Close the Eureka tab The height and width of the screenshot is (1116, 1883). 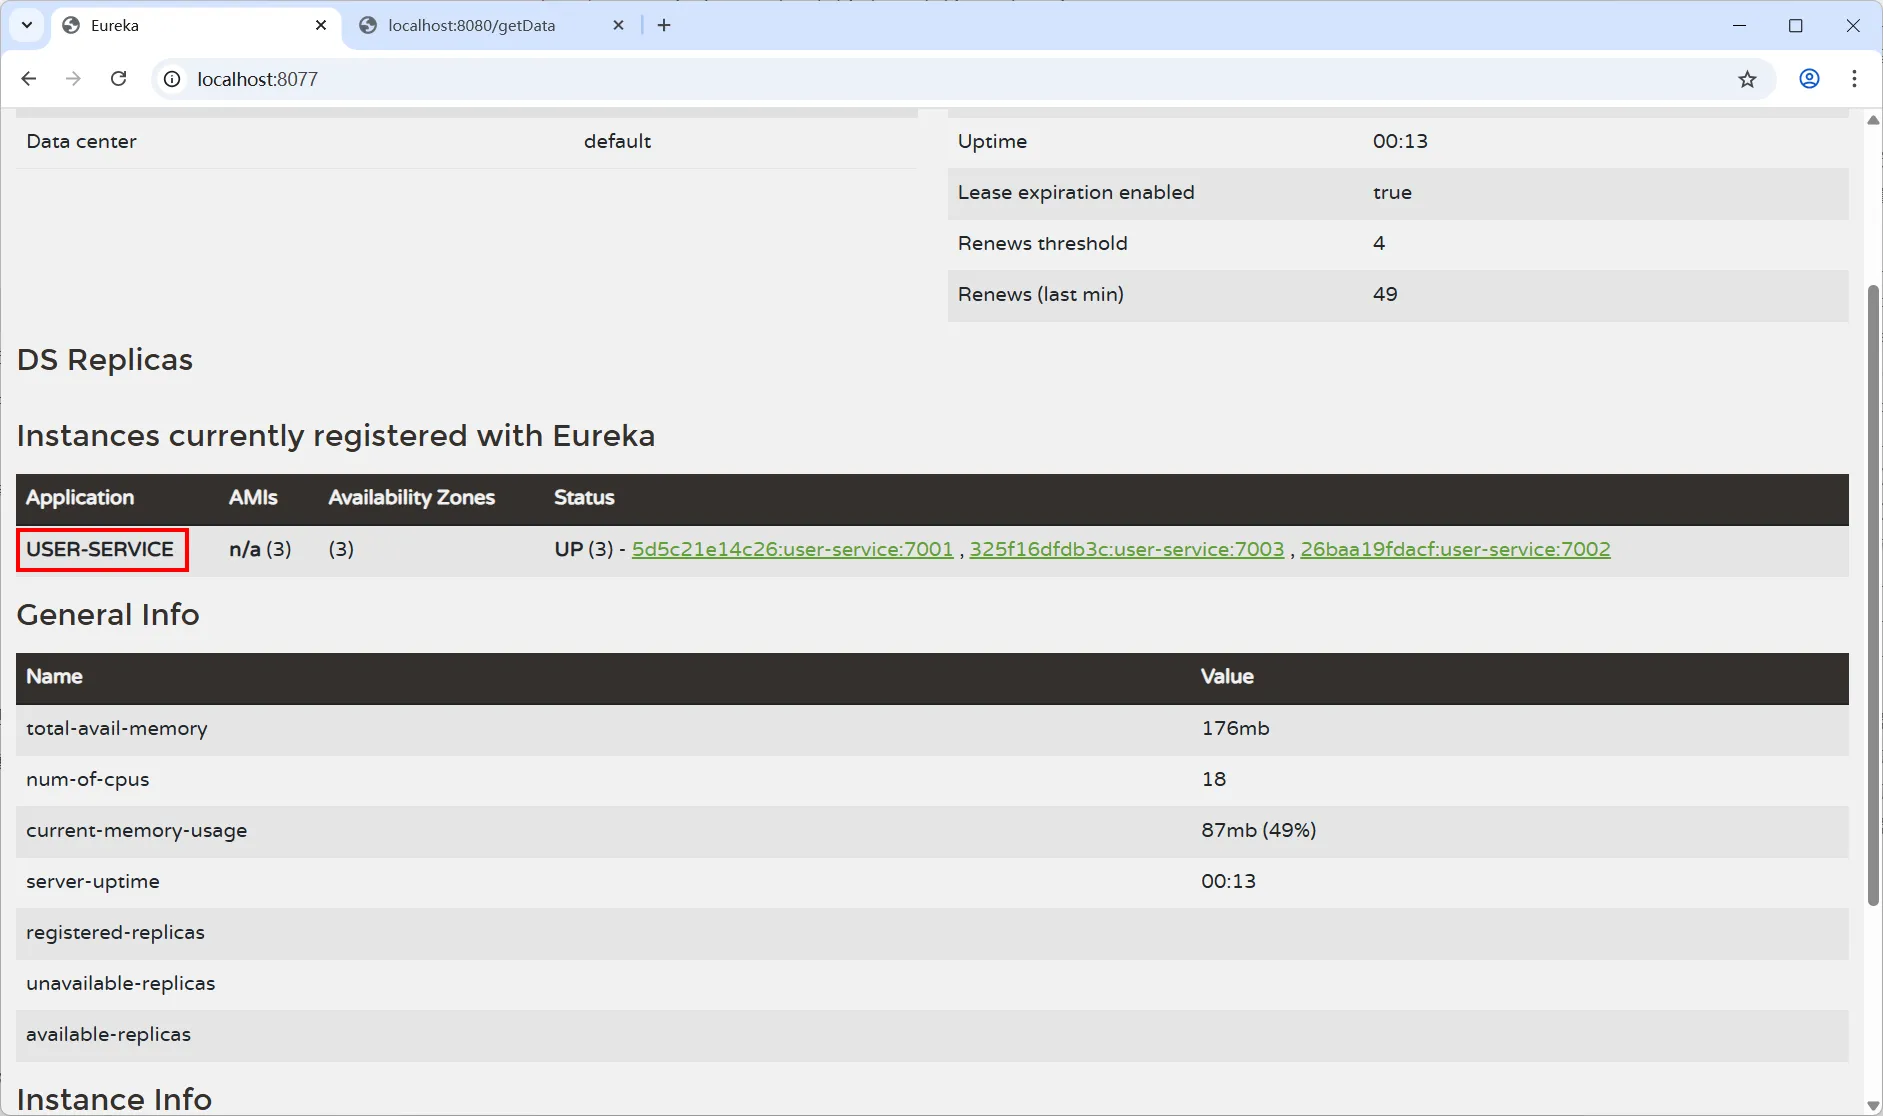coord(321,25)
